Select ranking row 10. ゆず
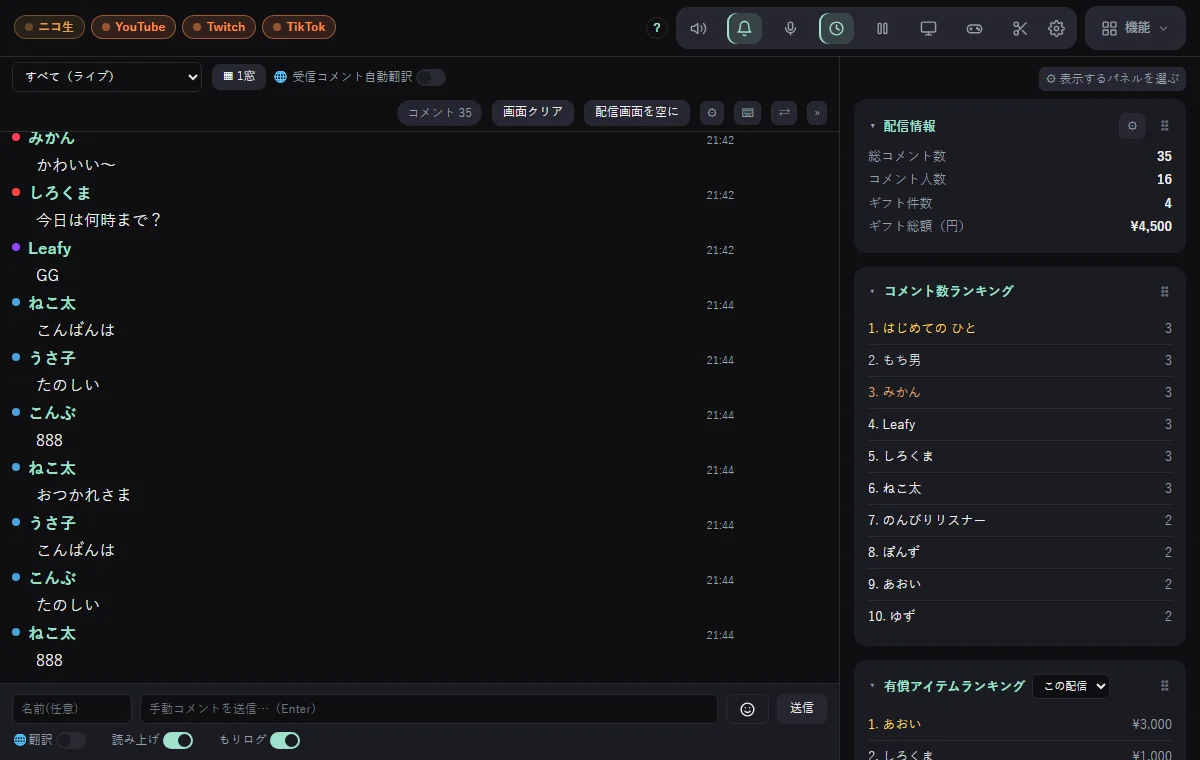 [1020, 616]
